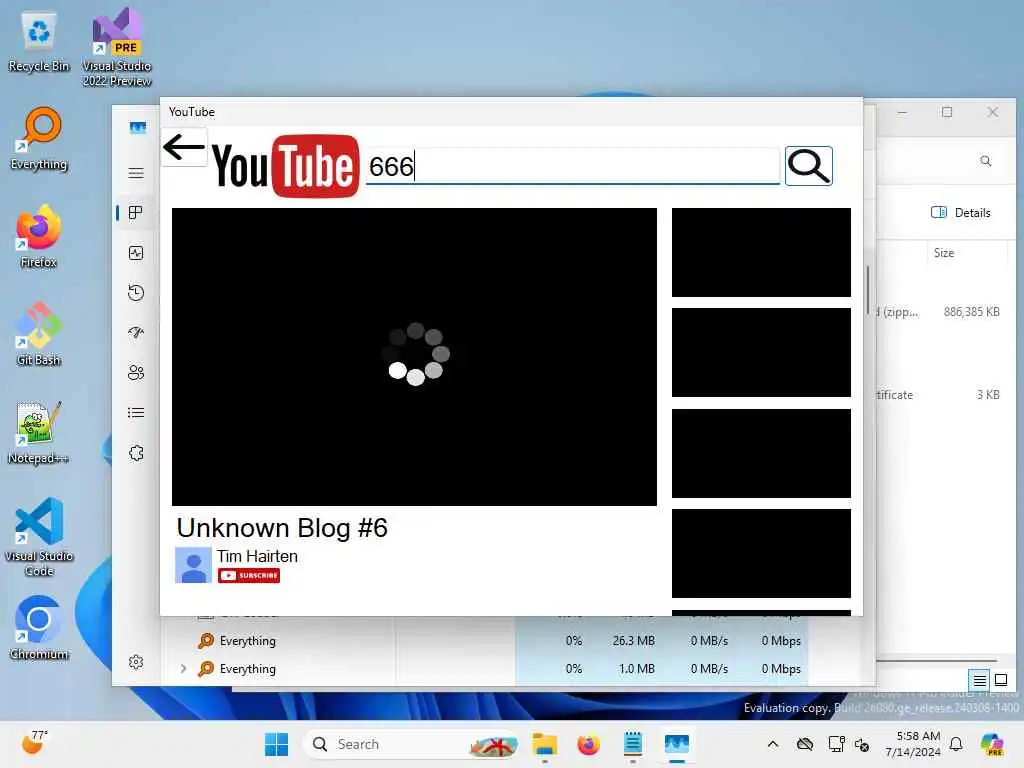Focus the YouTube search field containing 666
The image size is (1024, 768).
(573, 166)
